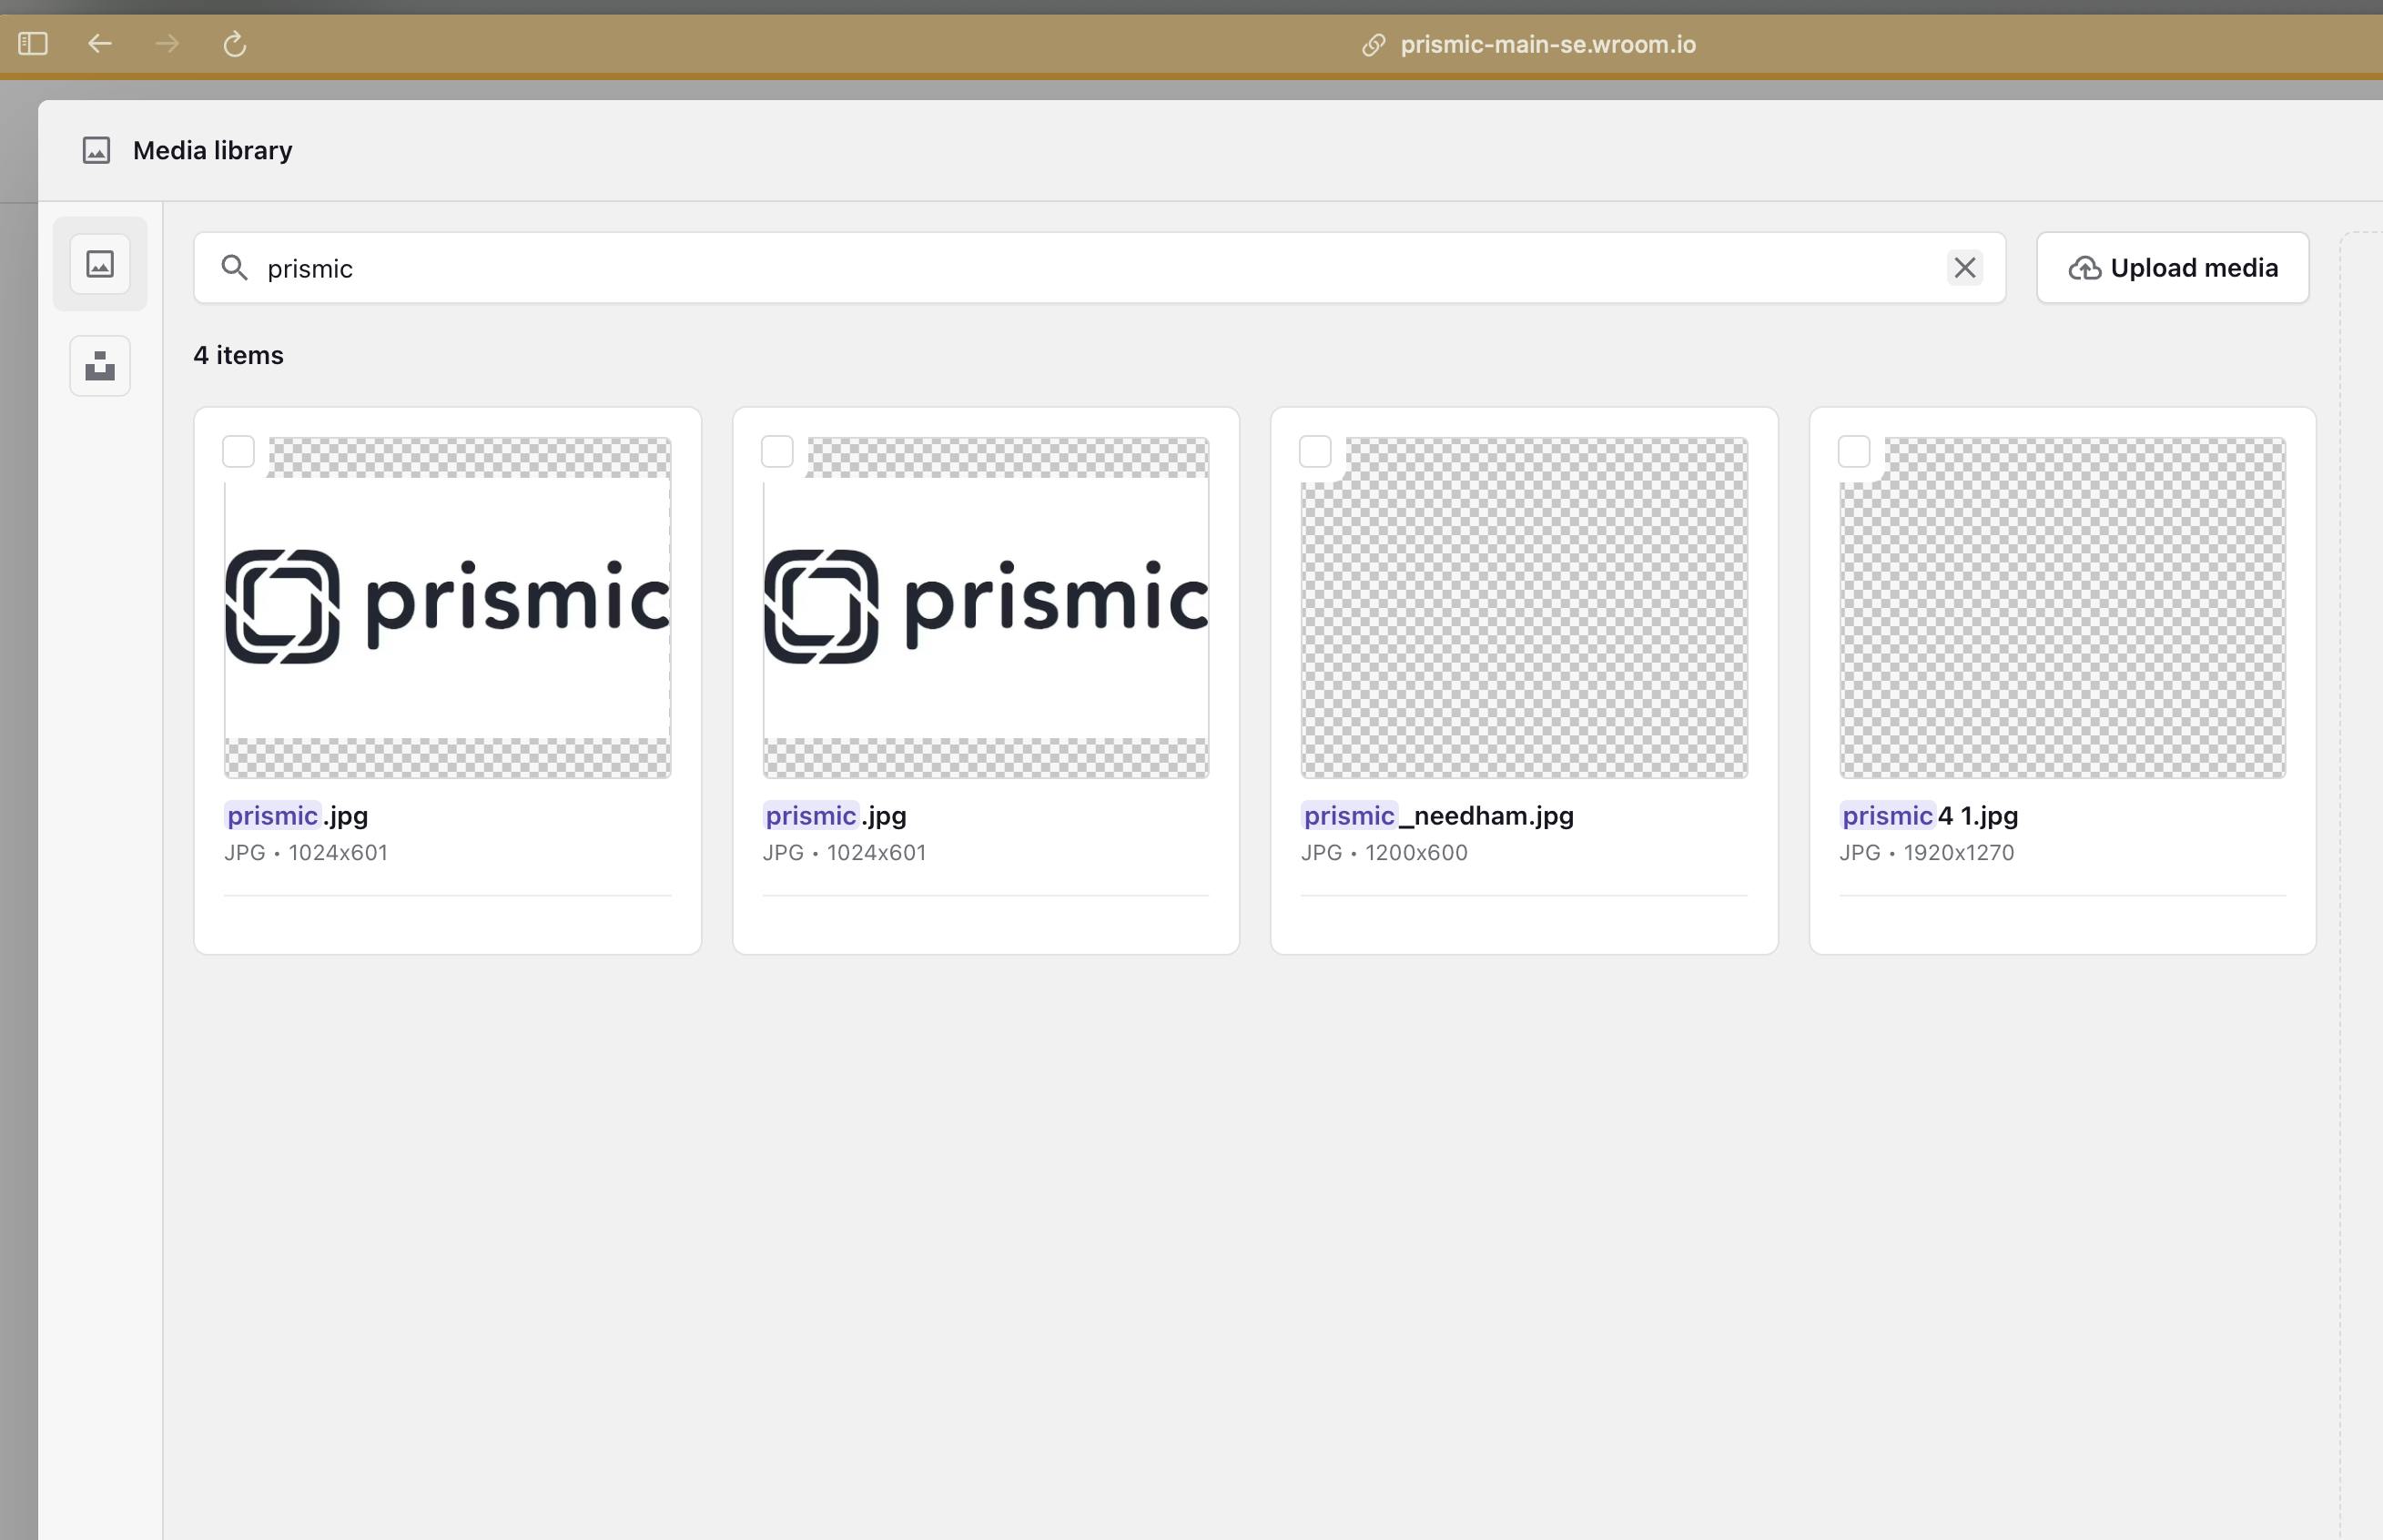Click the Upload media button

click(2172, 268)
